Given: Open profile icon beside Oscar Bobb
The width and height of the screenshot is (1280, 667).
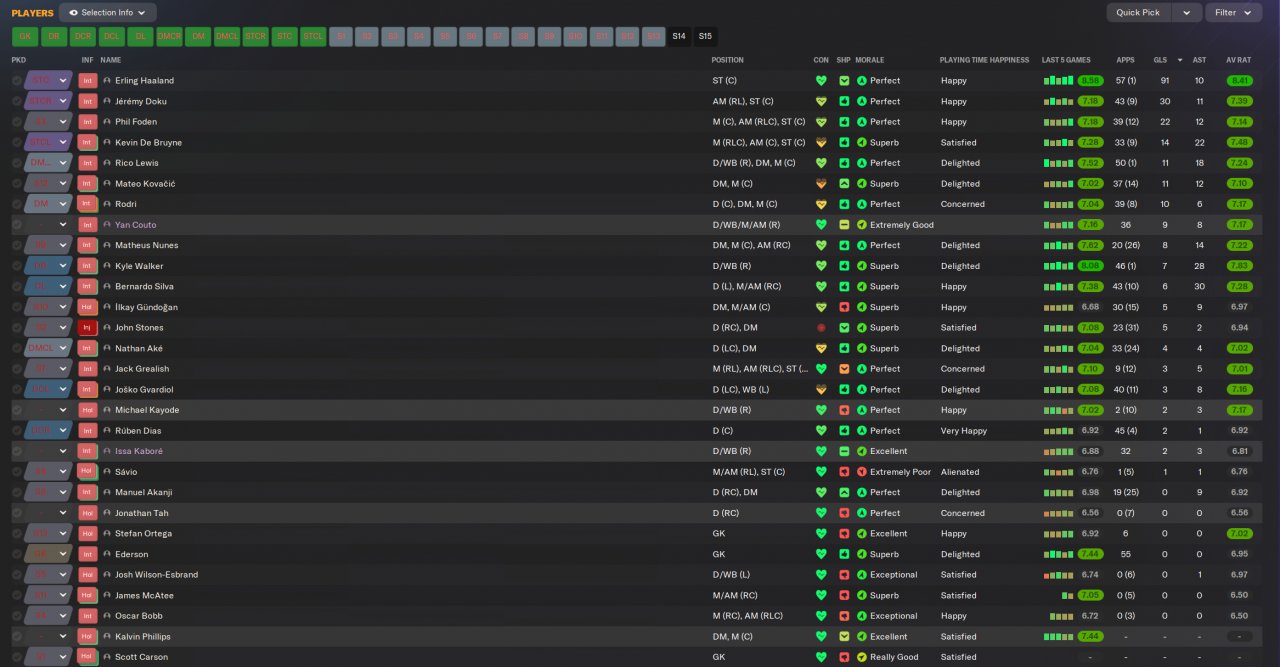Looking at the screenshot, I should coord(107,616).
